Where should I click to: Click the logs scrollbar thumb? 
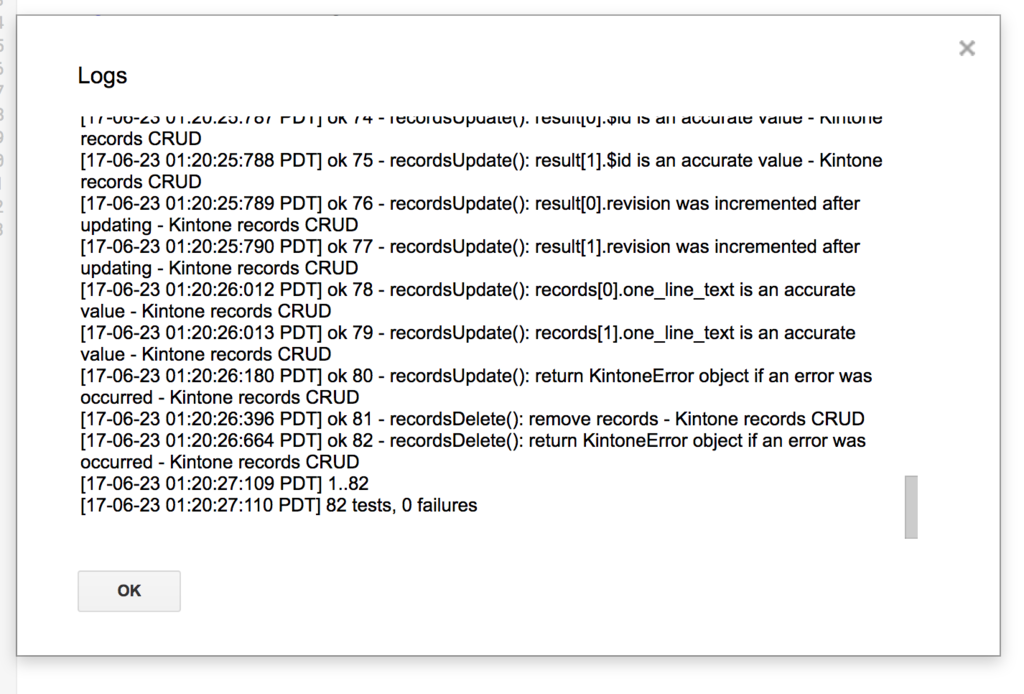coord(911,507)
